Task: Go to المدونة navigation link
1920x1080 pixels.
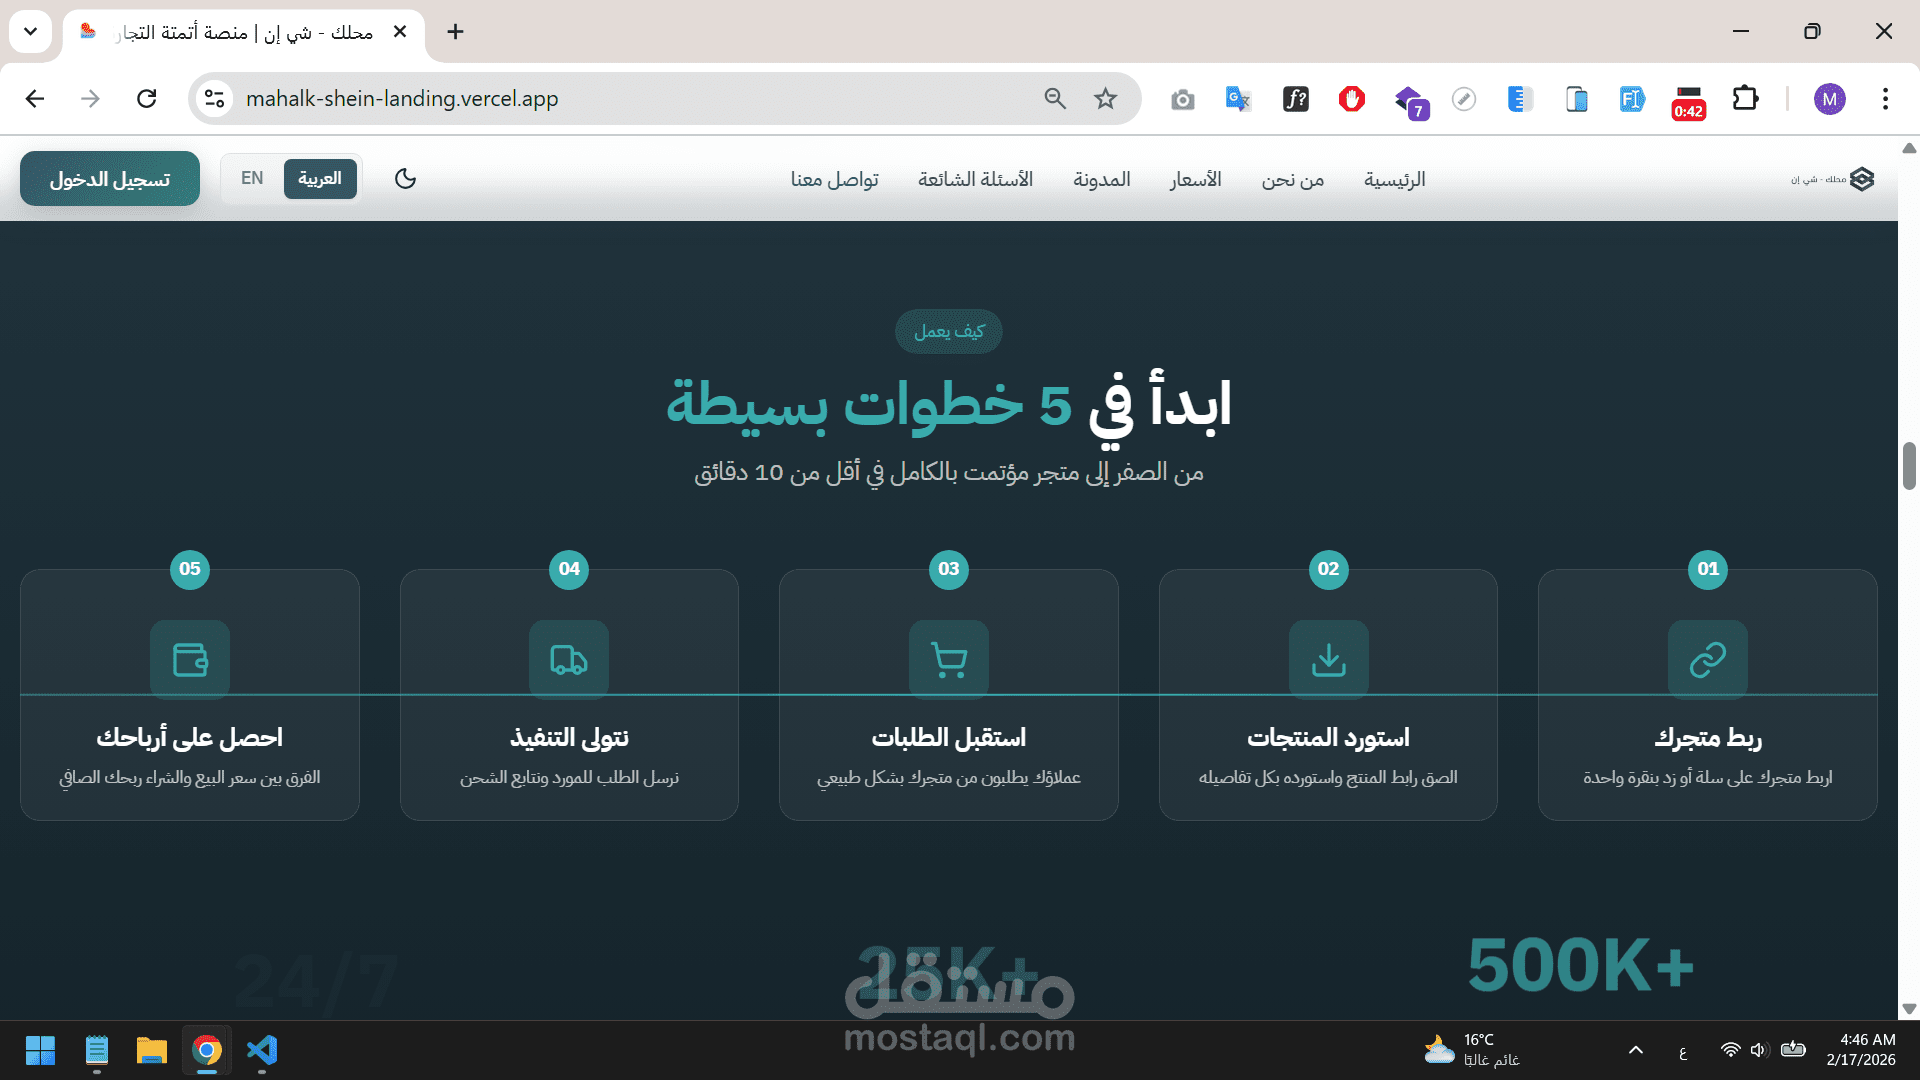Action: pos(1102,180)
